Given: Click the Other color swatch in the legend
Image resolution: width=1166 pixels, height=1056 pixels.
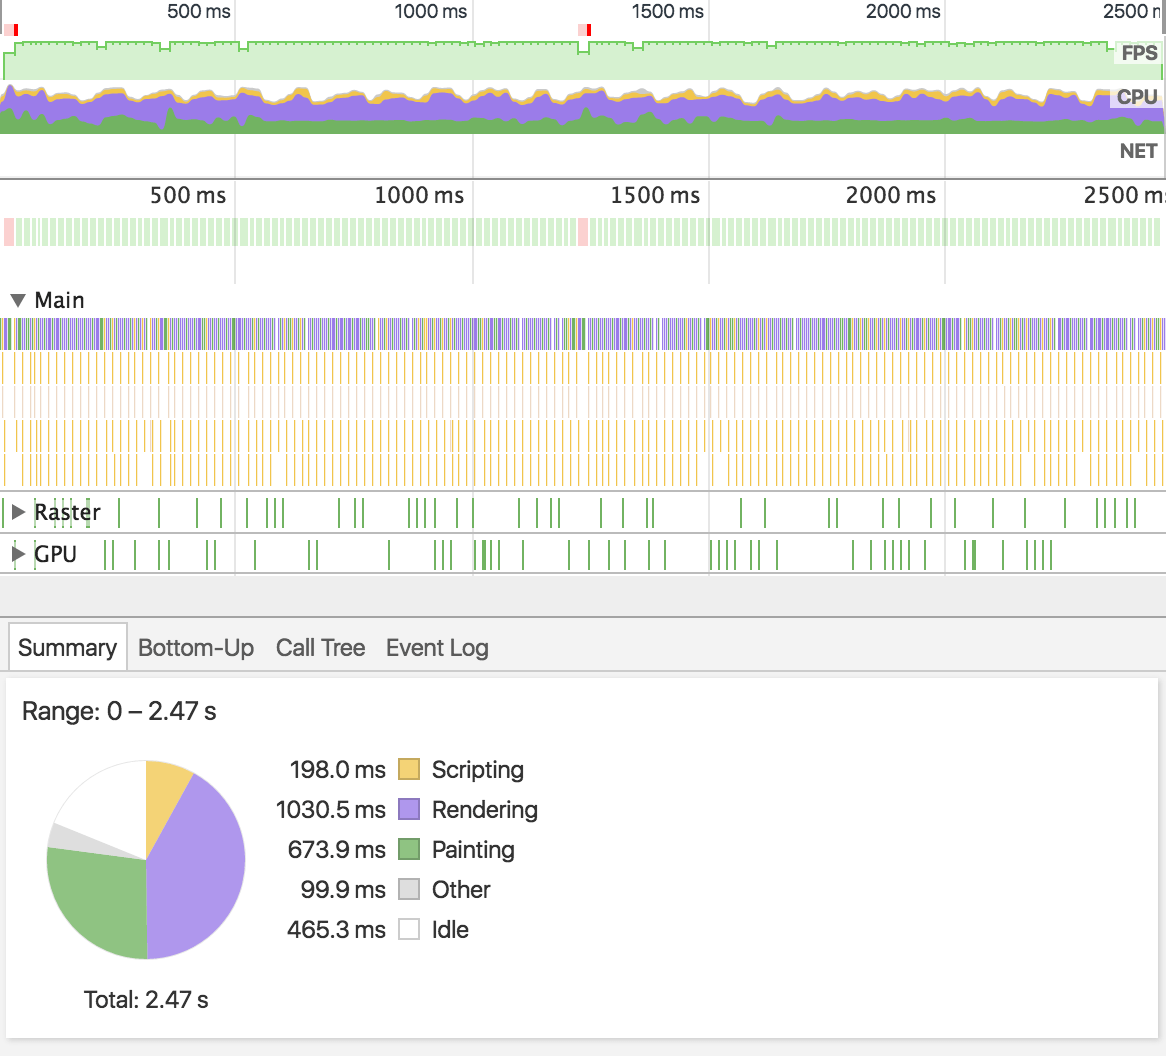Looking at the screenshot, I should tap(410, 890).
